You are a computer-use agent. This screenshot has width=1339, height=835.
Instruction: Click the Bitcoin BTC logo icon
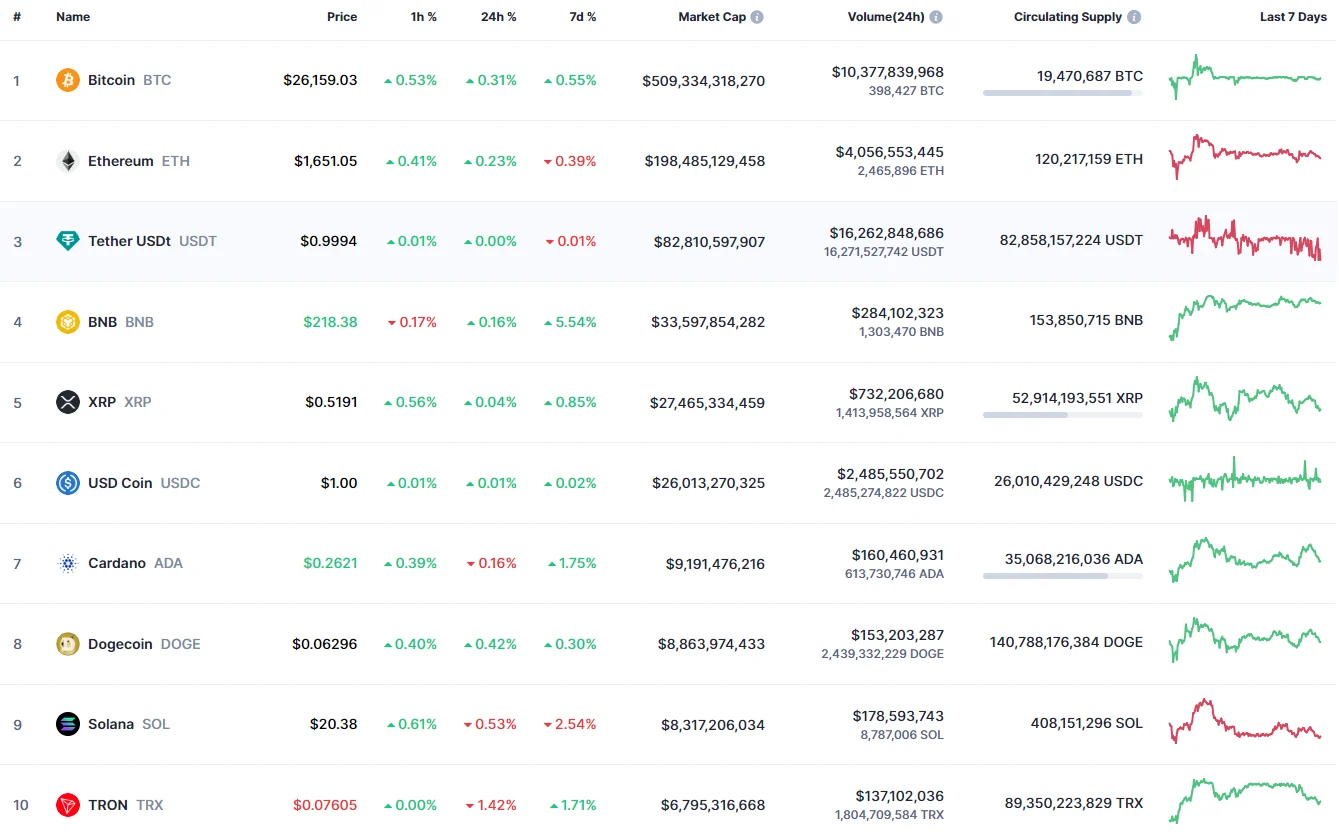coord(67,79)
